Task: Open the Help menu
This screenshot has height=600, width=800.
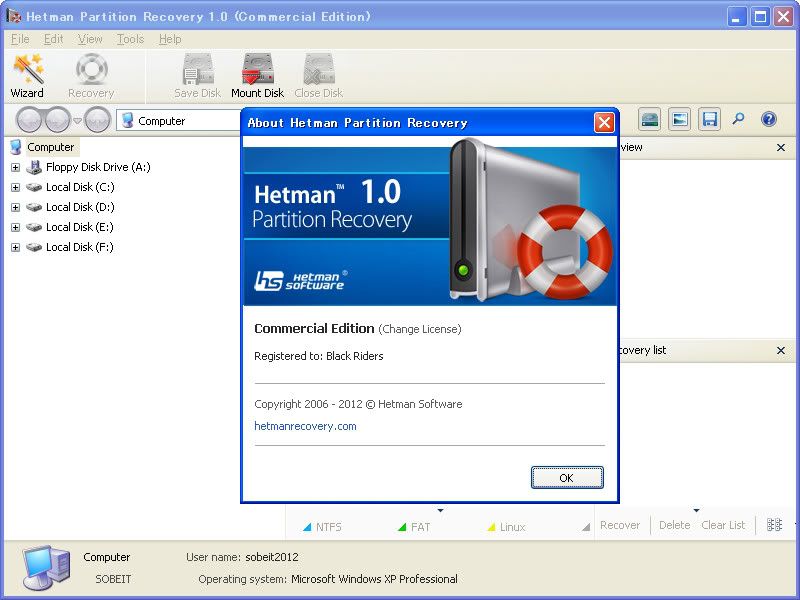Action: click(x=170, y=39)
